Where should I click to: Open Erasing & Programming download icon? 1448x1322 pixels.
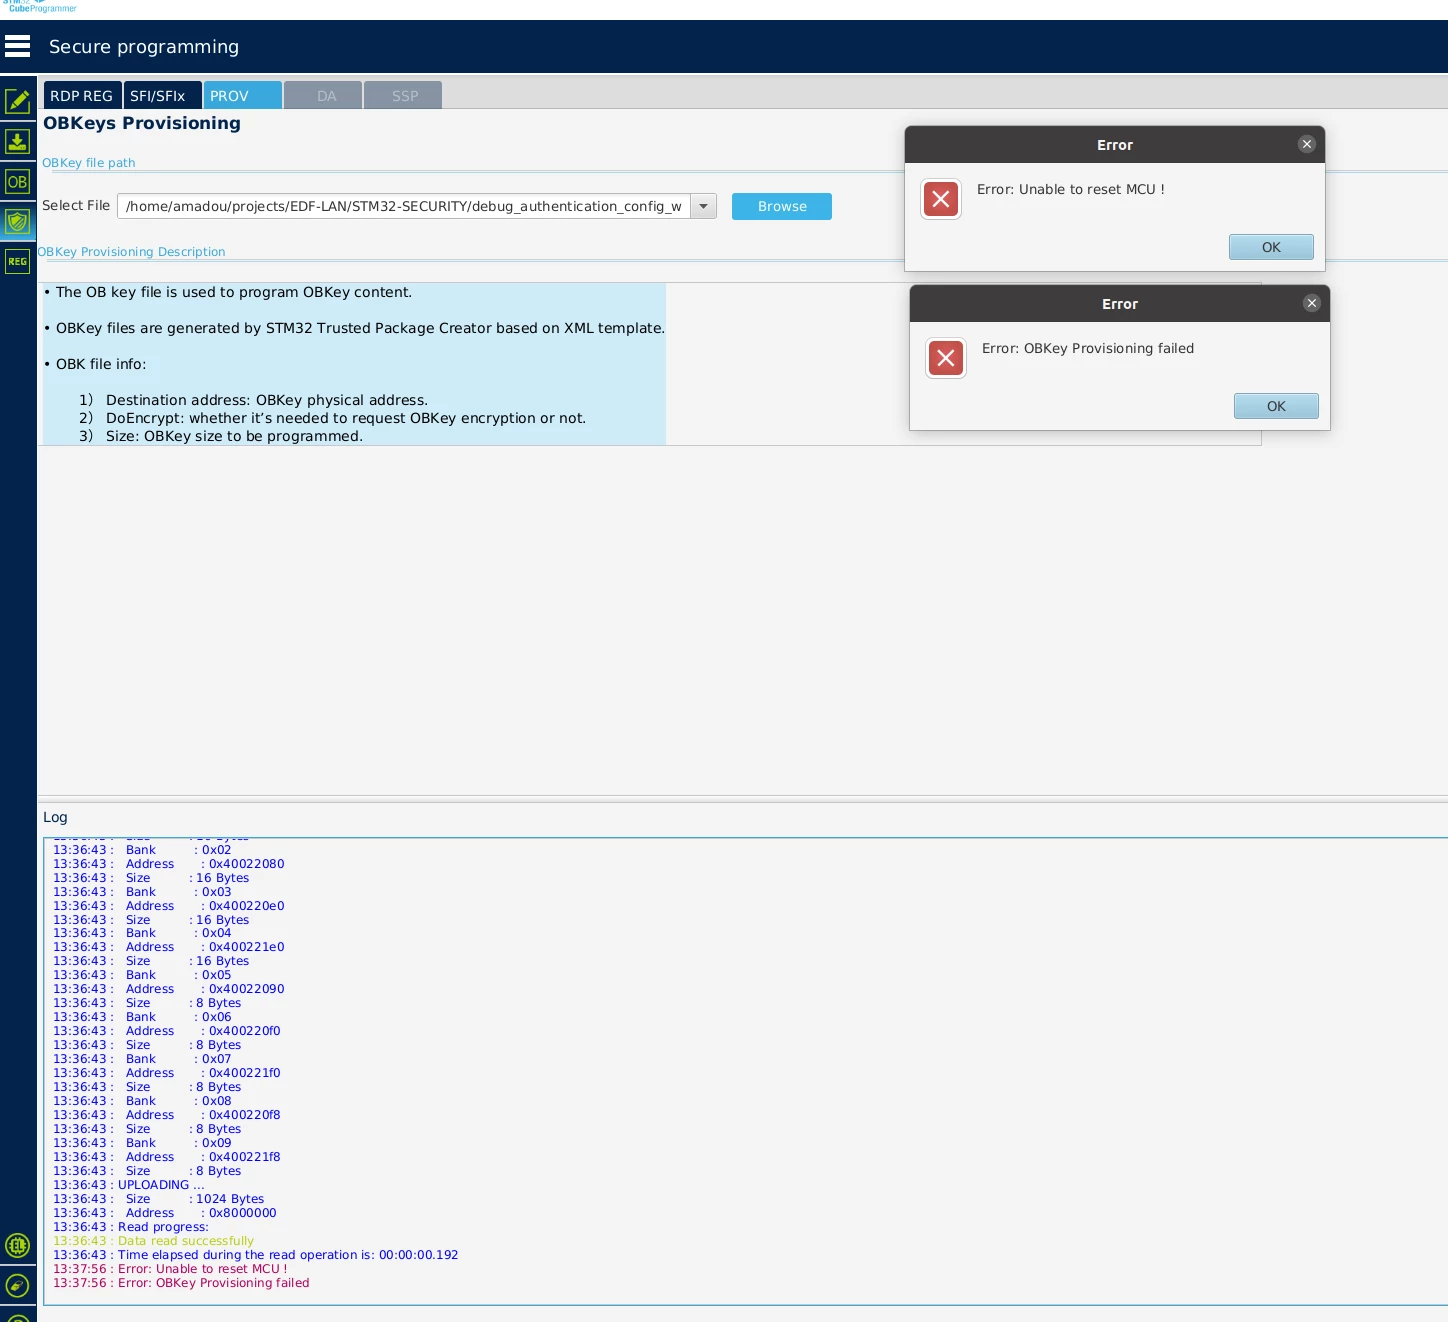tap(18, 141)
